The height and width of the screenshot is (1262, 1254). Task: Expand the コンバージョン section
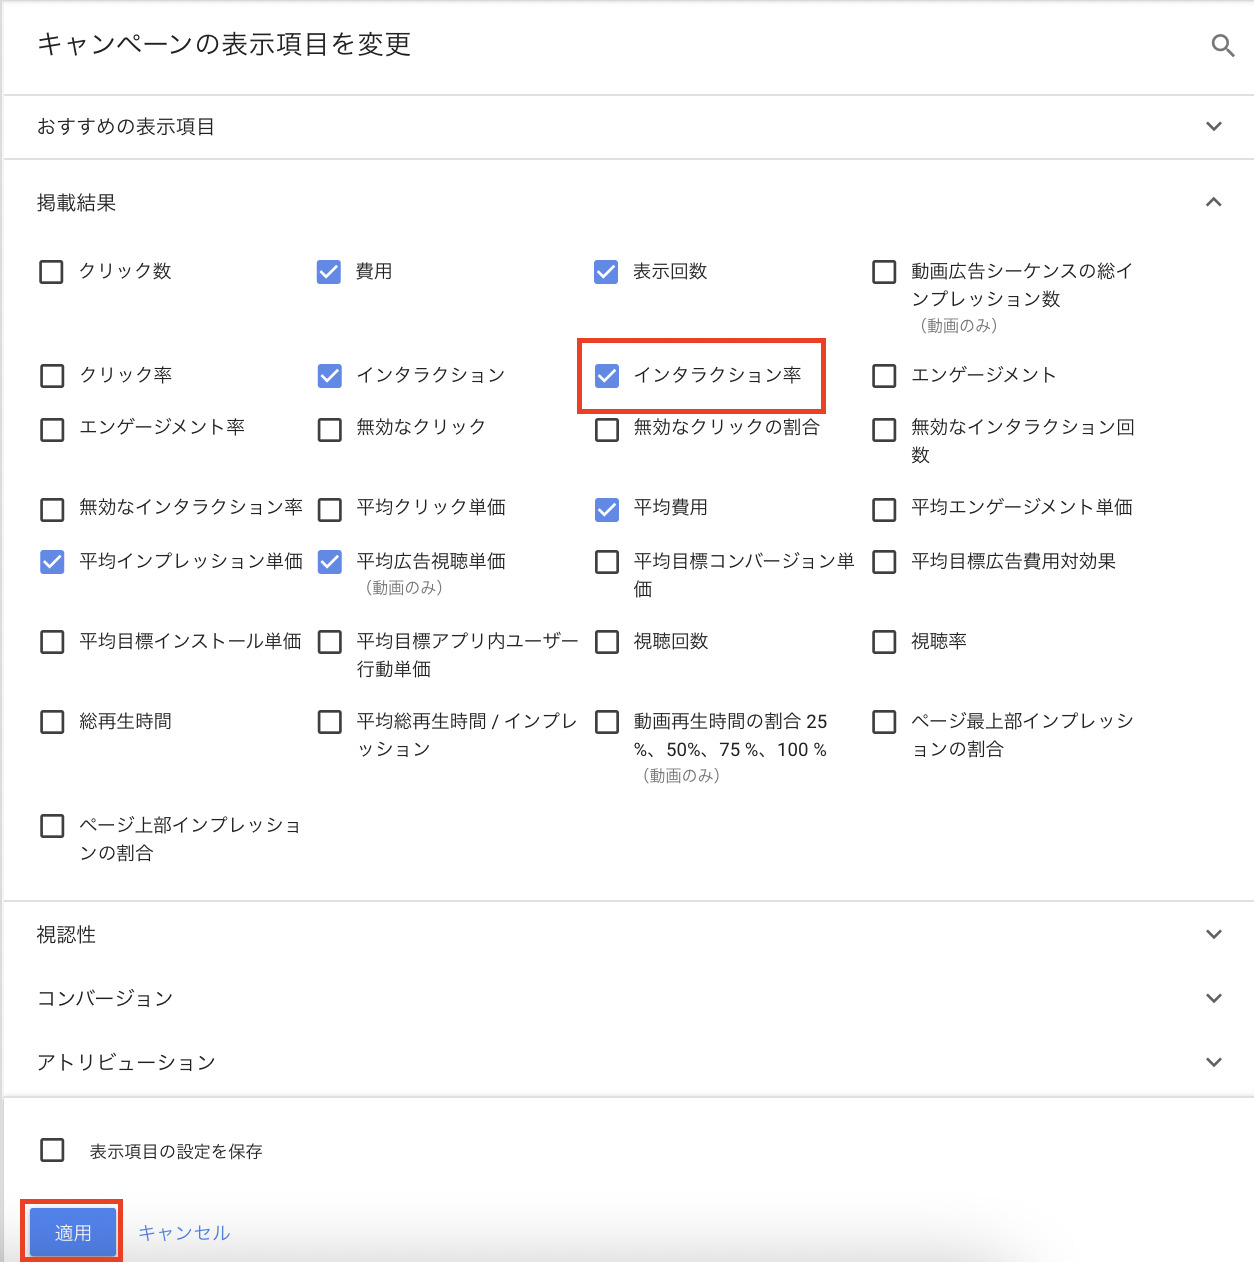tap(1214, 999)
